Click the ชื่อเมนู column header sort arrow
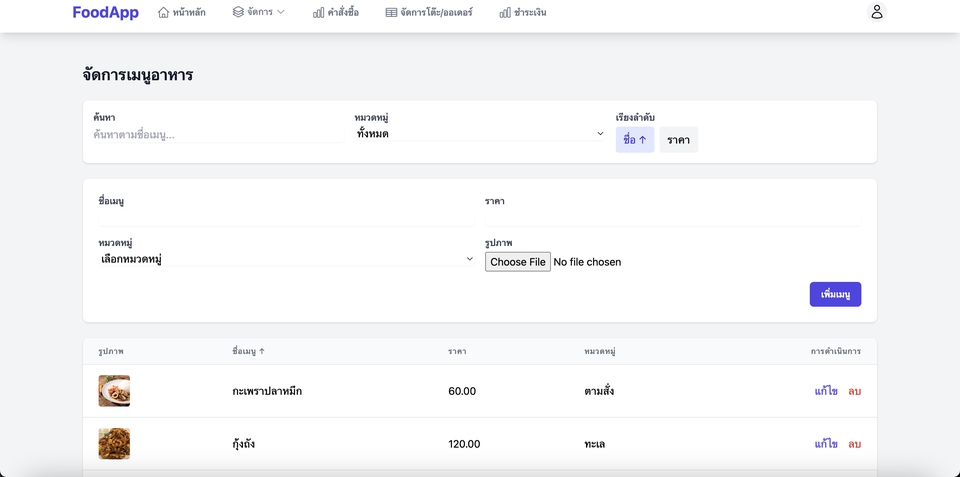 [x=262, y=351]
